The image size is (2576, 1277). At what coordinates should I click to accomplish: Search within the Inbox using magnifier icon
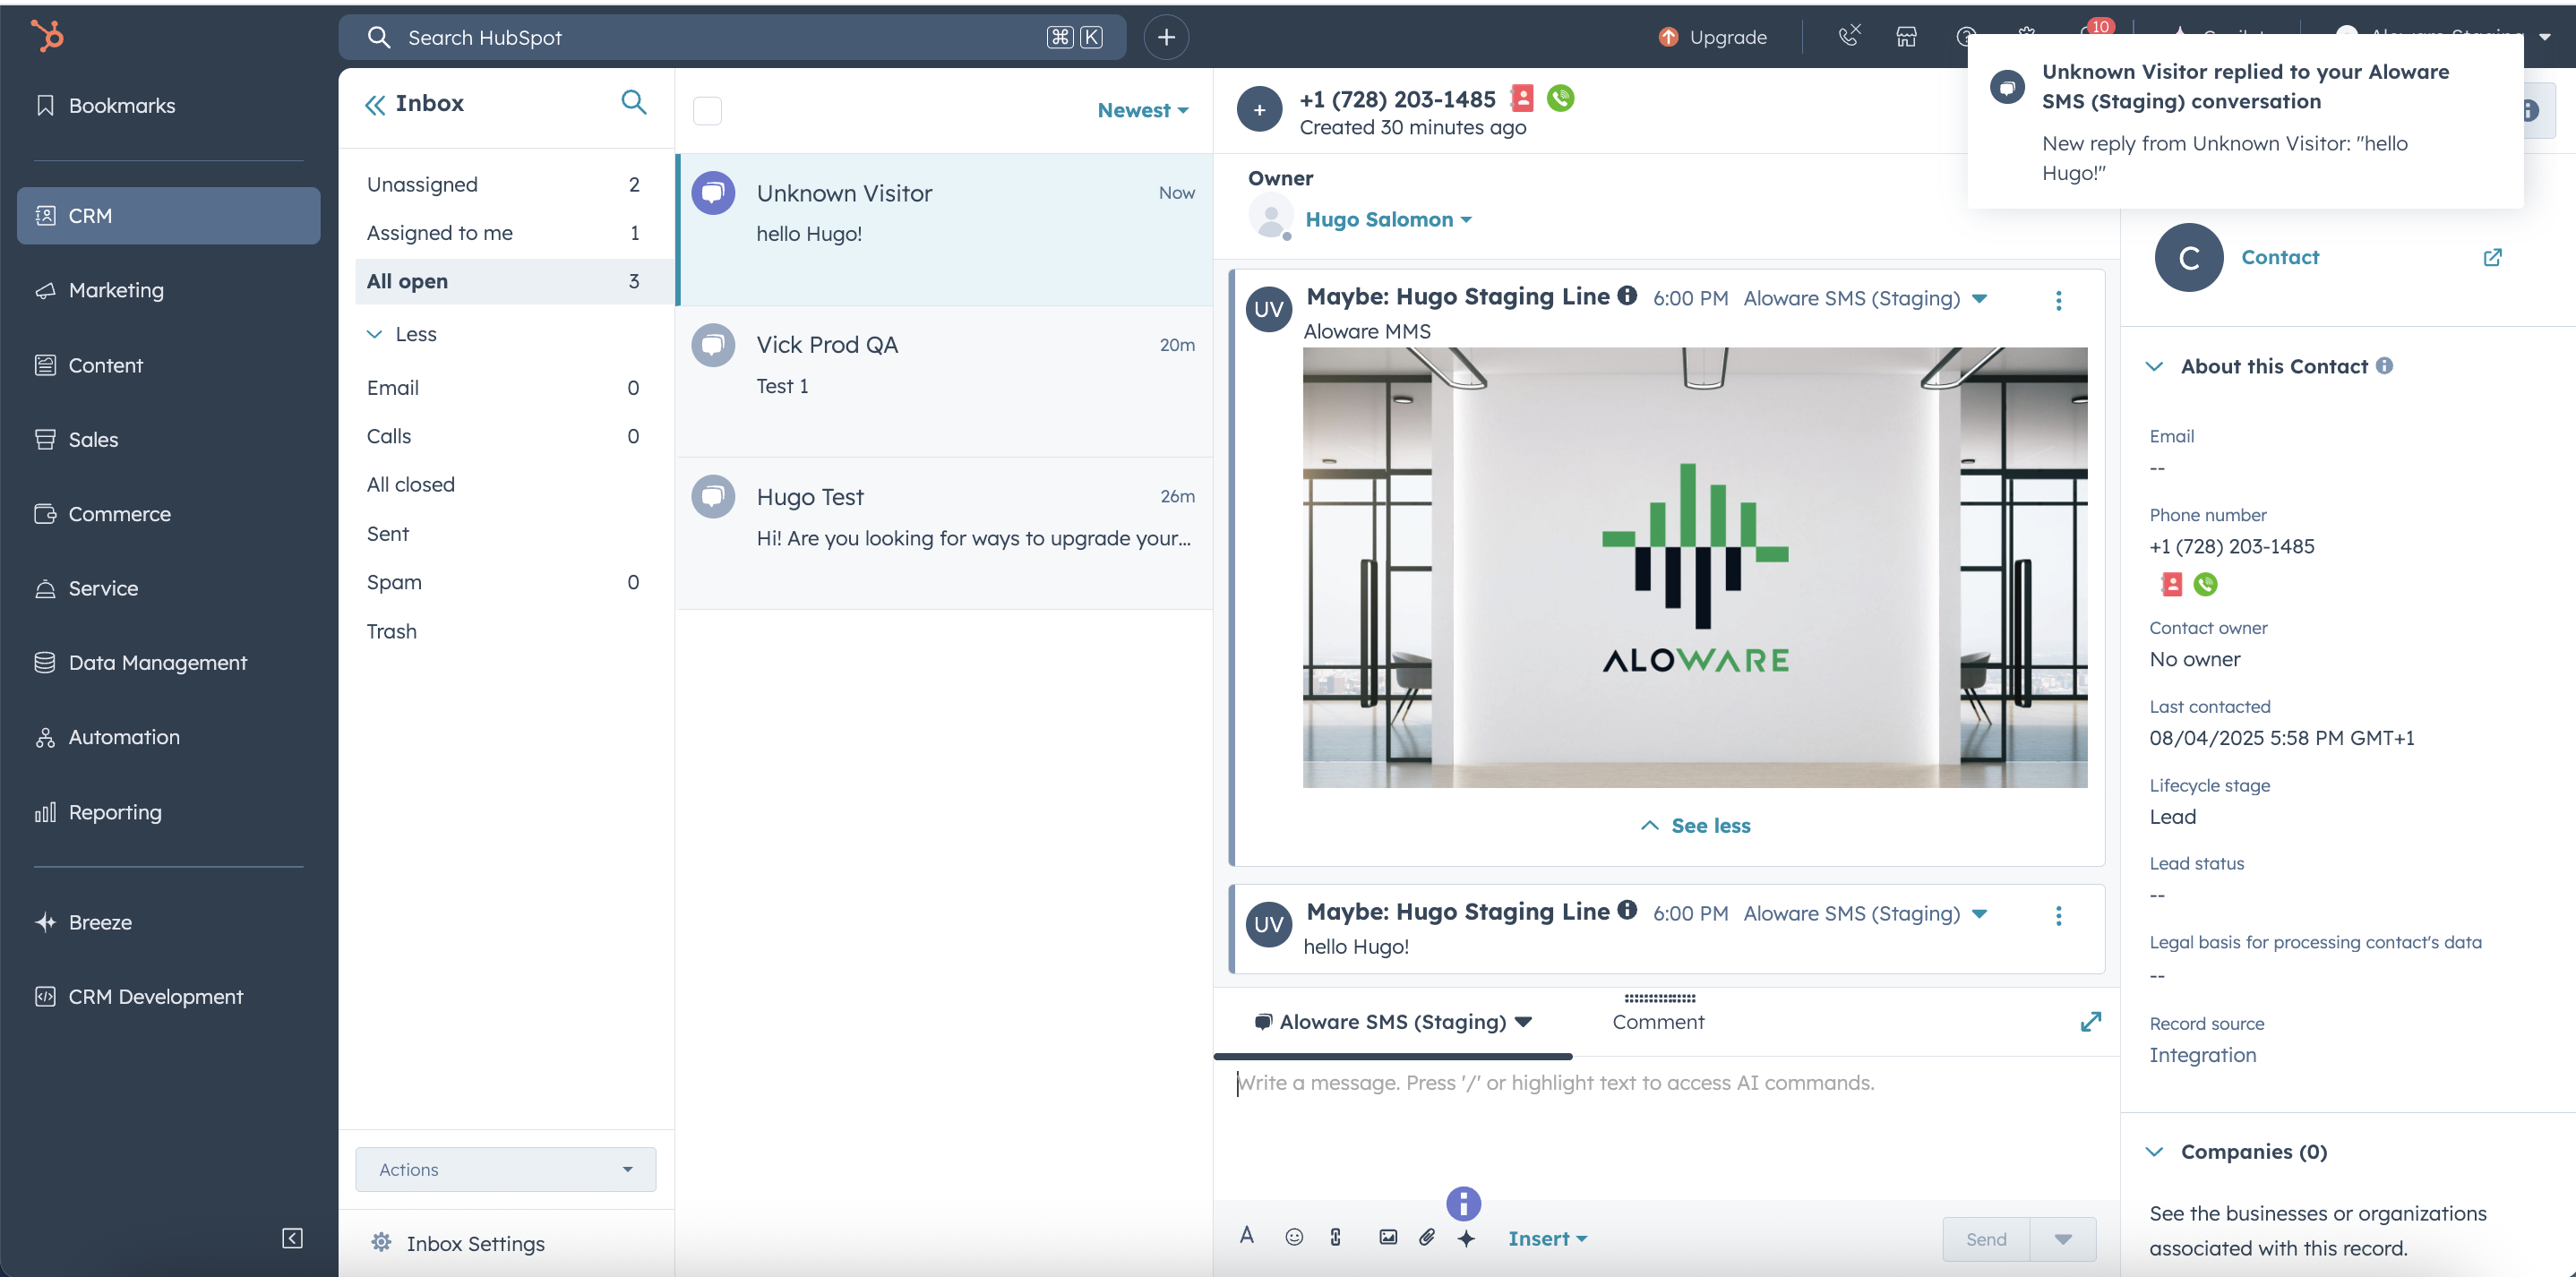pos(634,102)
